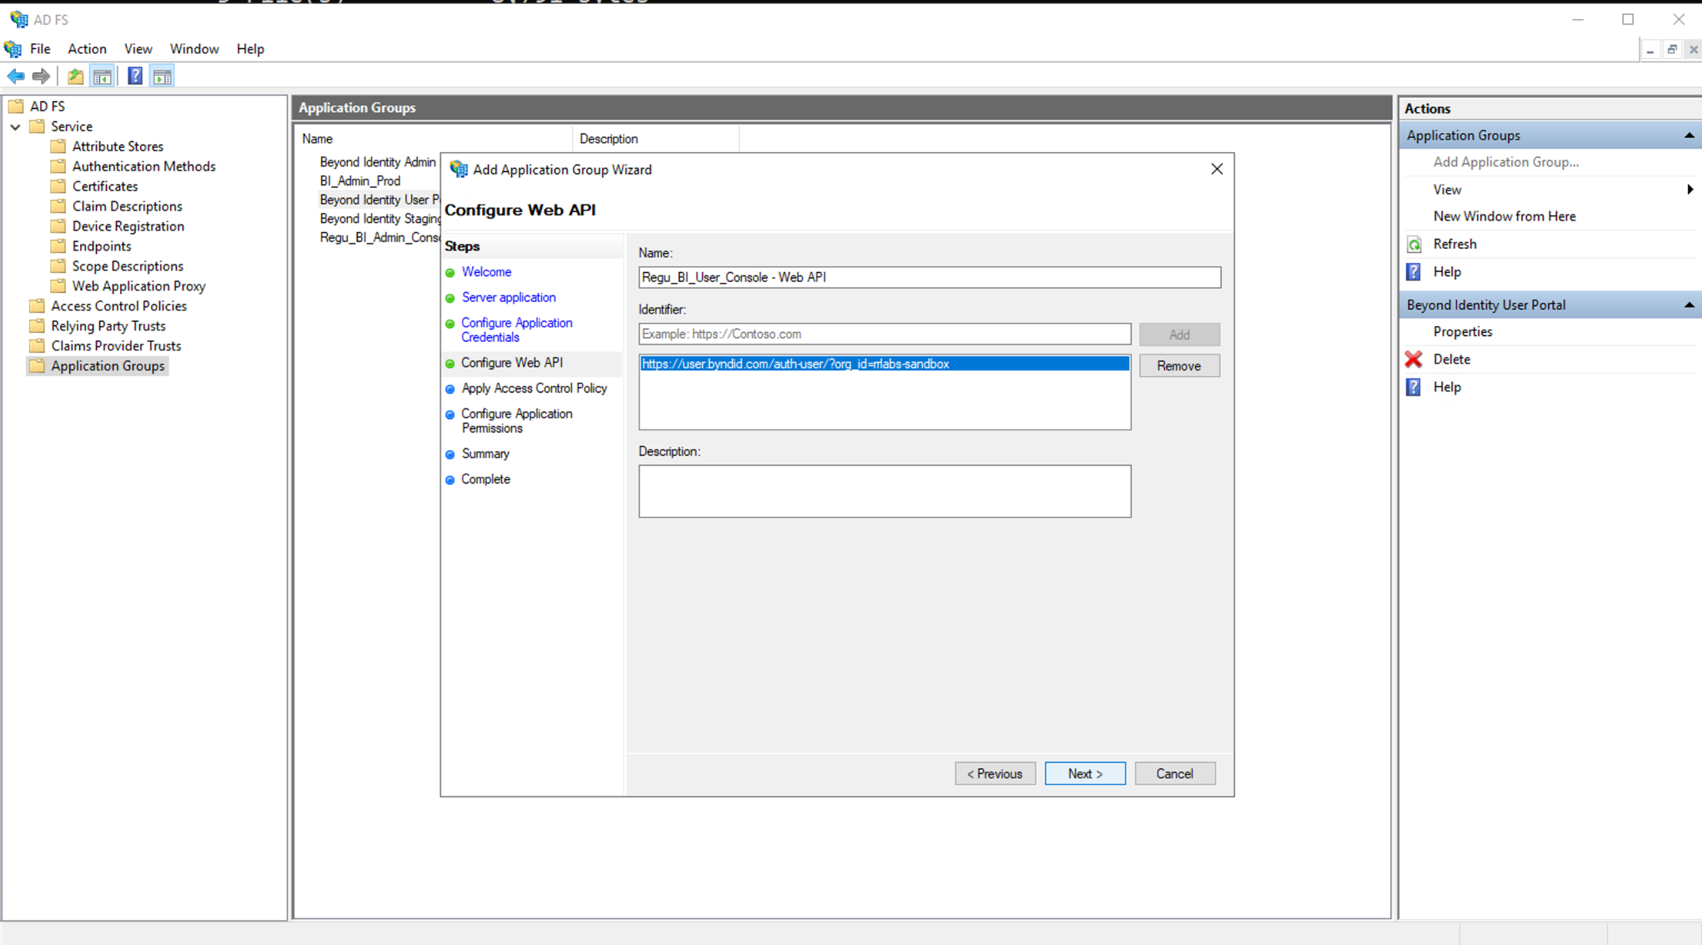Click the blue Help question mark toolbar icon
This screenshot has width=1702, height=945.
click(x=134, y=76)
